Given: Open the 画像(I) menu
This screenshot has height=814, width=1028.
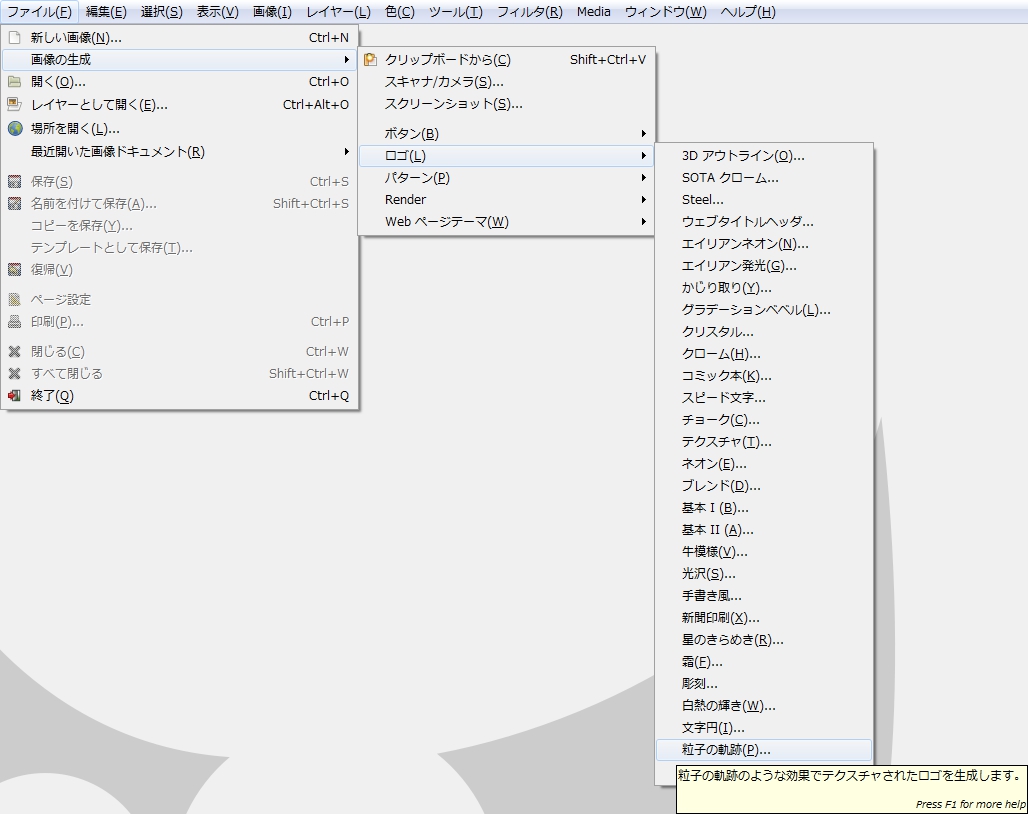Looking at the screenshot, I should tap(272, 12).
